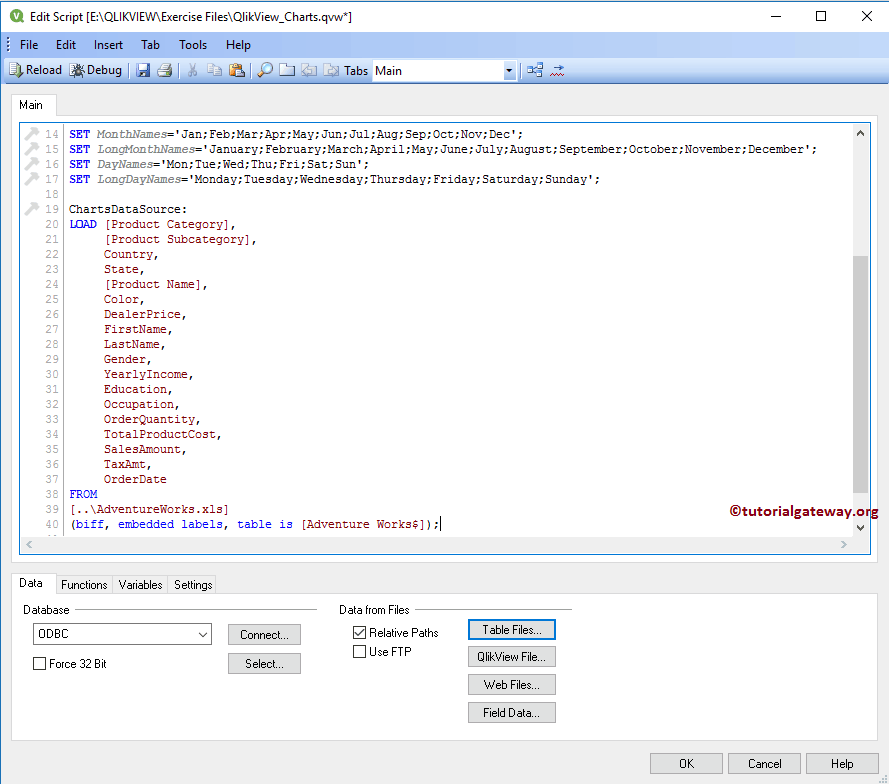Viewport: 889px width, 784px height.
Task: Switch to the Variables tab
Action: coord(140,585)
